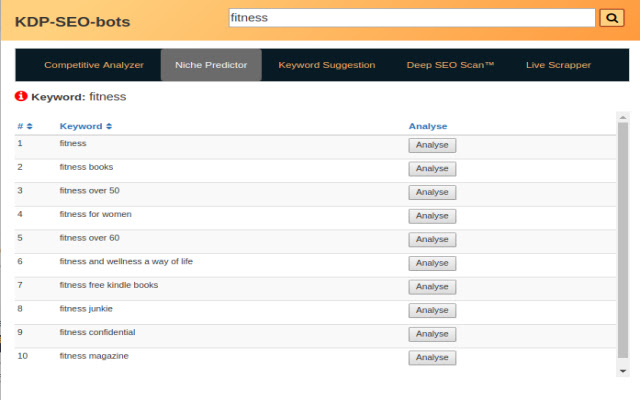Click the magnifying glass search icon
Image resolution: width=640 pixels, height=400 pixels.
click(610, 18)
